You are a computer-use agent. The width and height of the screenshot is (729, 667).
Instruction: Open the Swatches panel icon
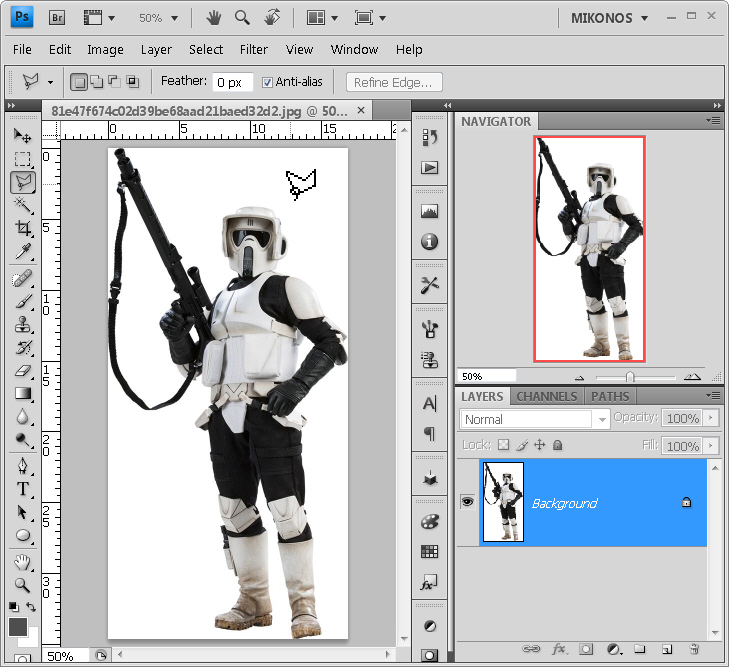point(430,552)
